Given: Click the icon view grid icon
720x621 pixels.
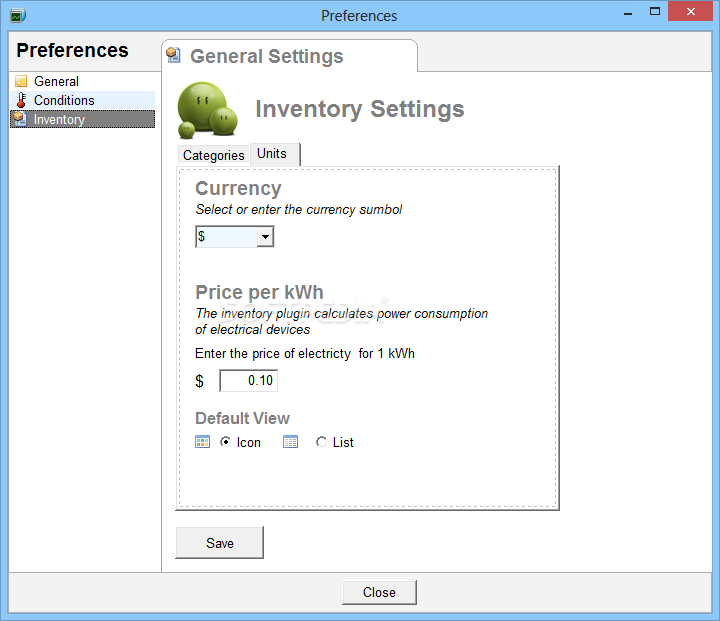Looking at the screenshot, I should [202, 442].
